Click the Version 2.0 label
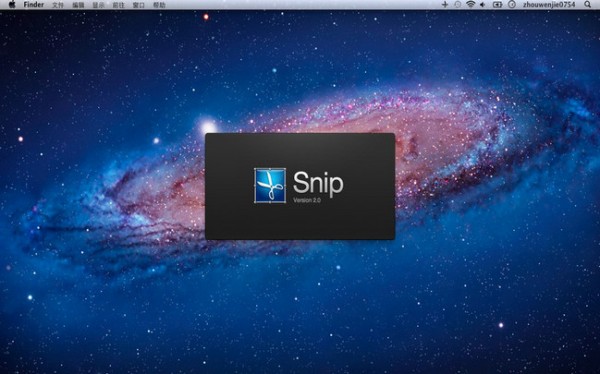 pos(307,200)
